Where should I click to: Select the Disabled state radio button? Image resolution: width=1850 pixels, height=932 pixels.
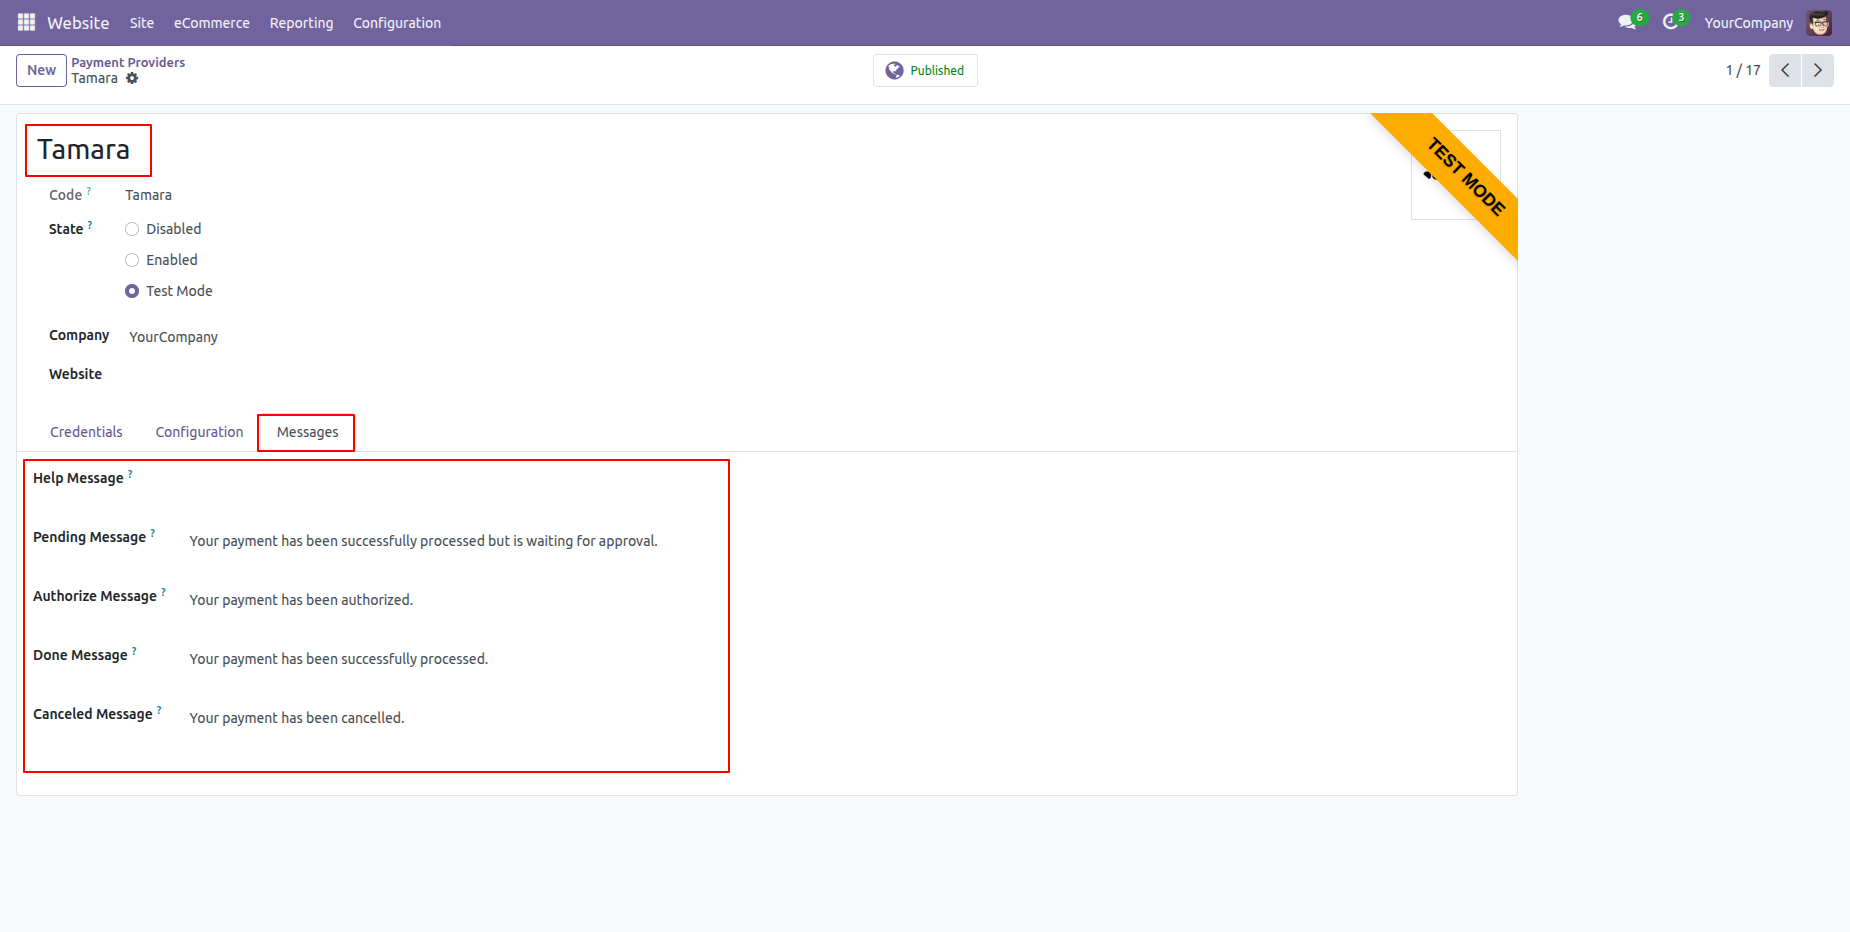132,229
